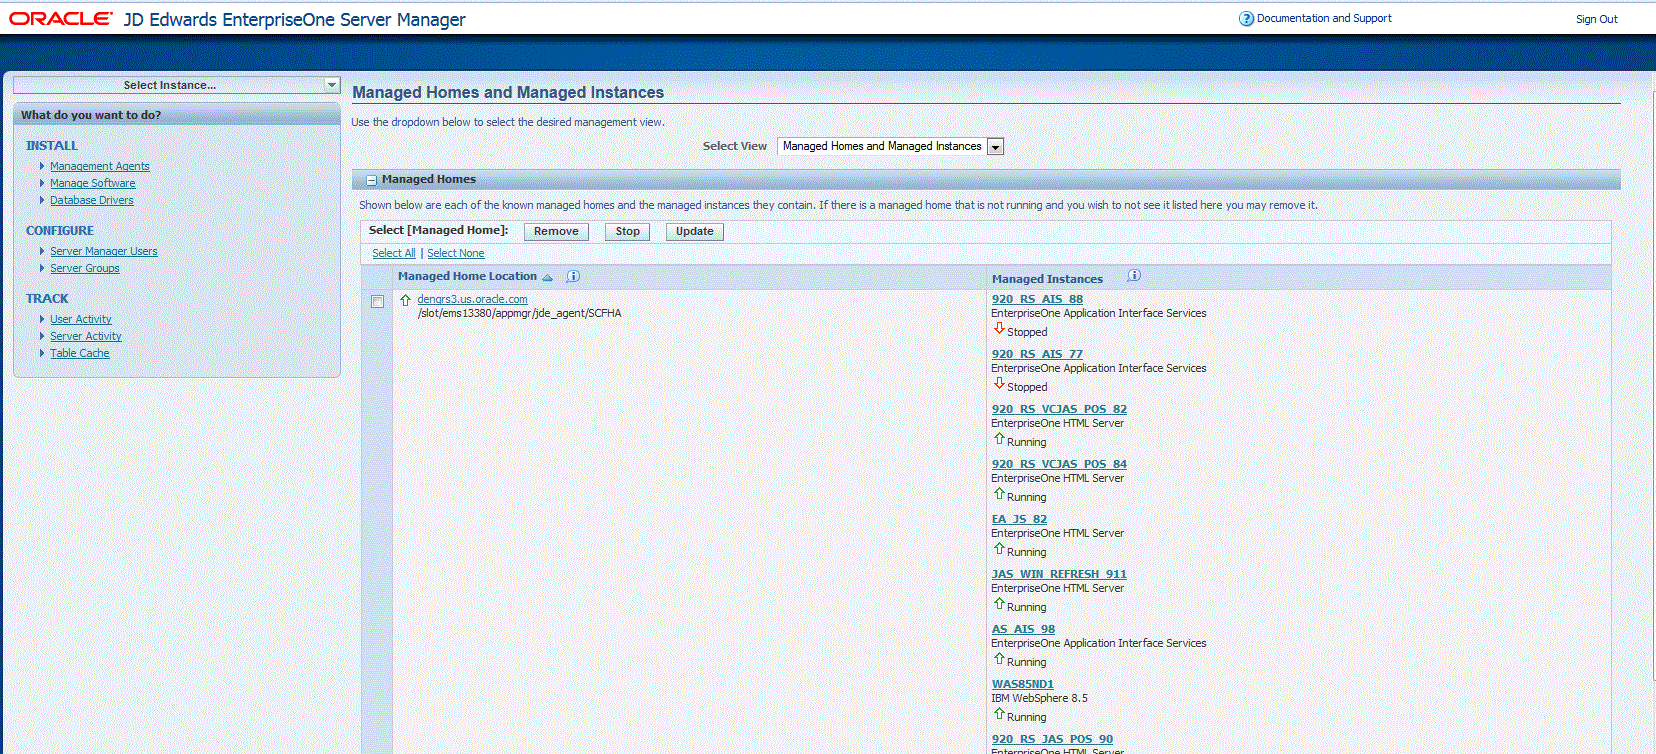The height and width of the screenshot is (754, 1656).
Task: Click the Running icon under WAS85ND1
Action: [x=999, y=714]
